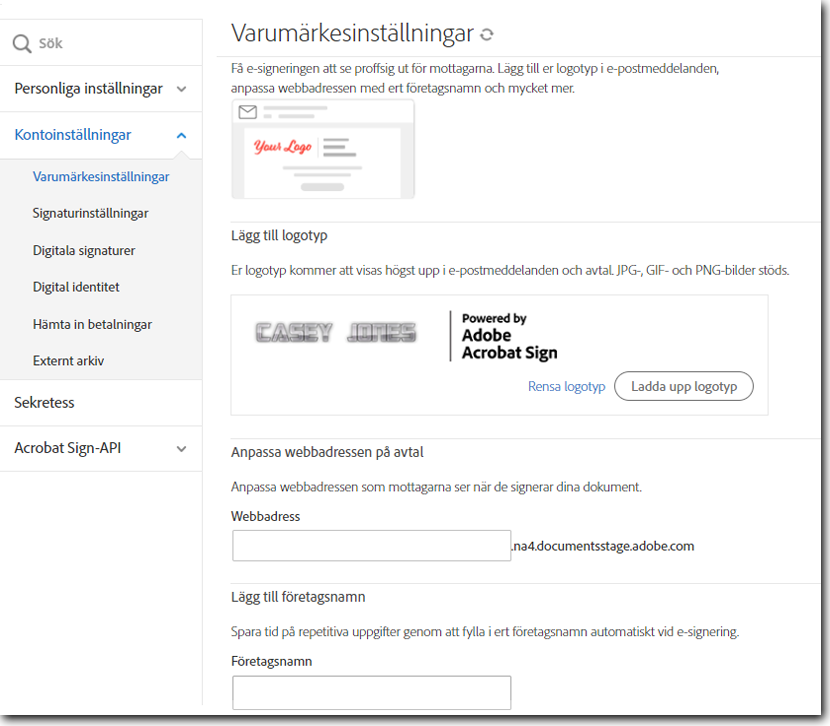Click the .na4.documentsstage.adobe.com domain text
Viewport: 830px width, 726px height.
pyautogui.click(x=603, y=546)
